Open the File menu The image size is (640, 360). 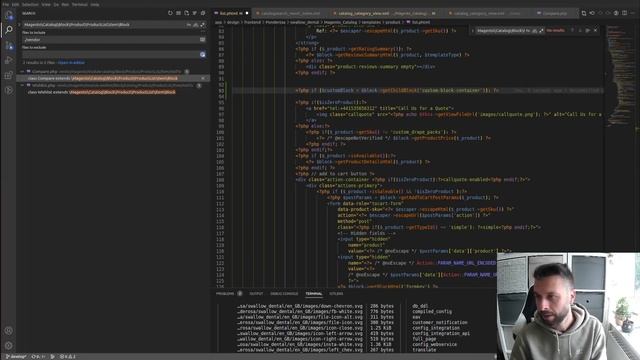point(6,4)
